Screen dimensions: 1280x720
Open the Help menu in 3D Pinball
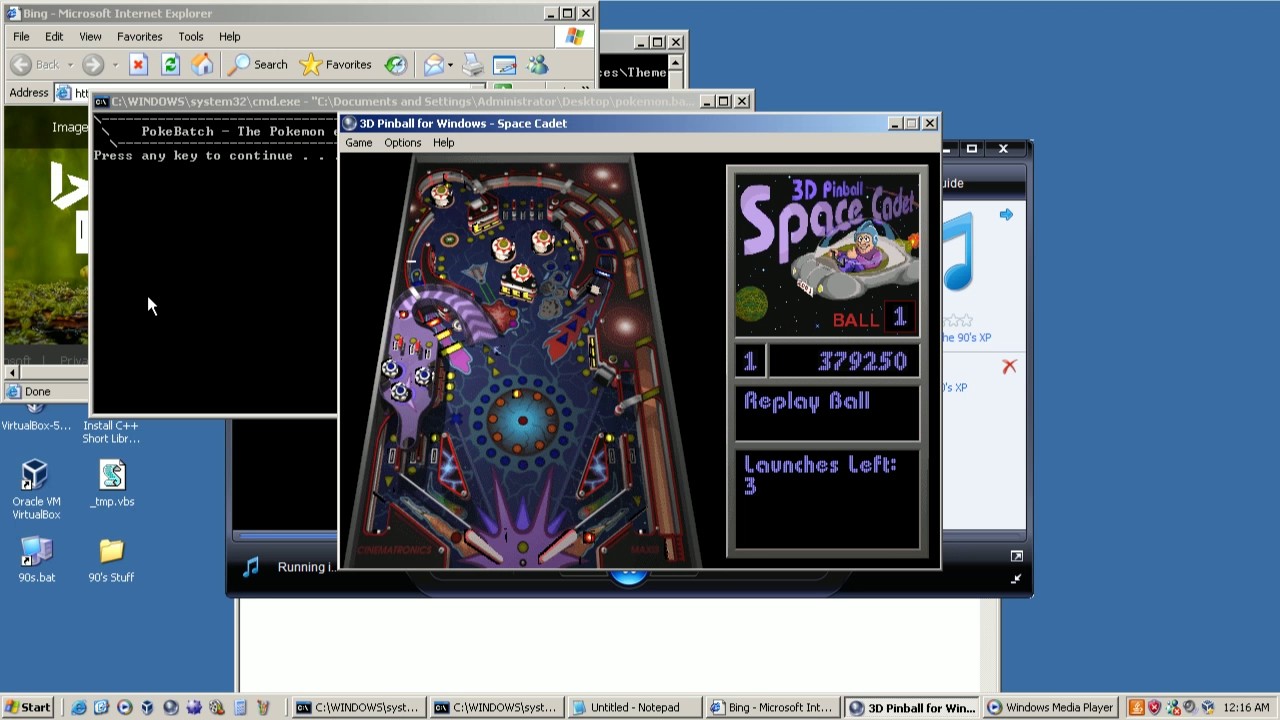[443, 143]
